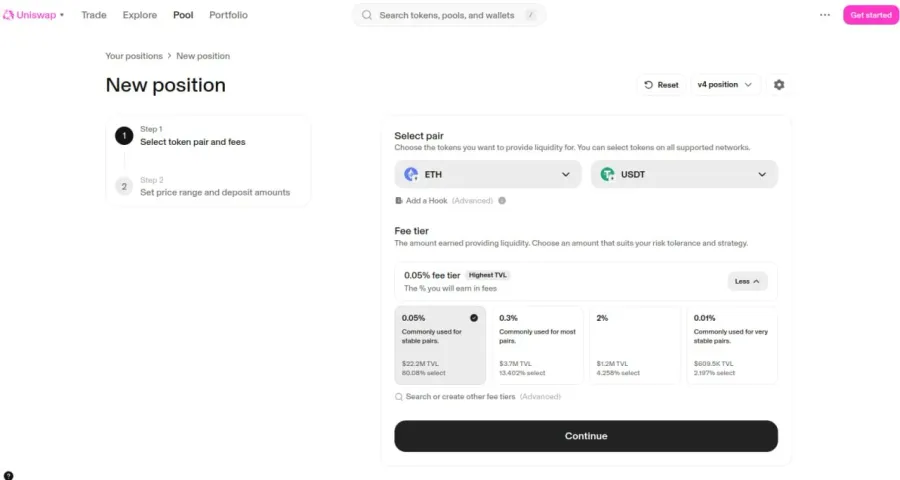Click the hook document icon beside Add a Hook

click(398, 200)
